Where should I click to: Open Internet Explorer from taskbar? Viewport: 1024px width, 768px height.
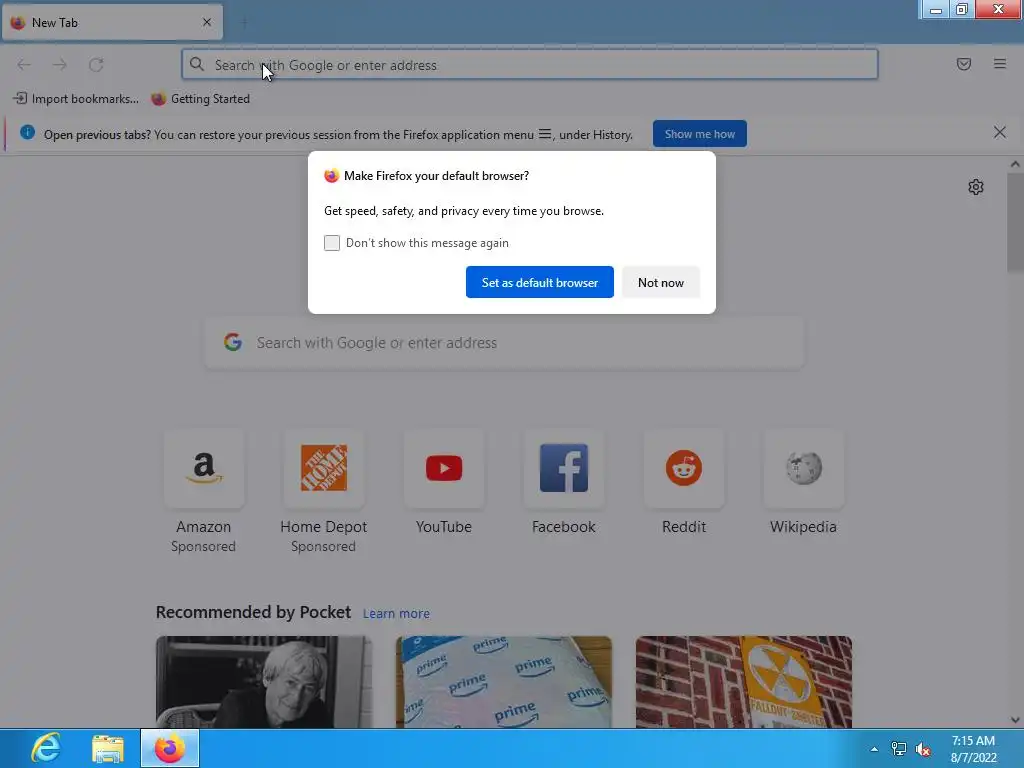(46, 748)
